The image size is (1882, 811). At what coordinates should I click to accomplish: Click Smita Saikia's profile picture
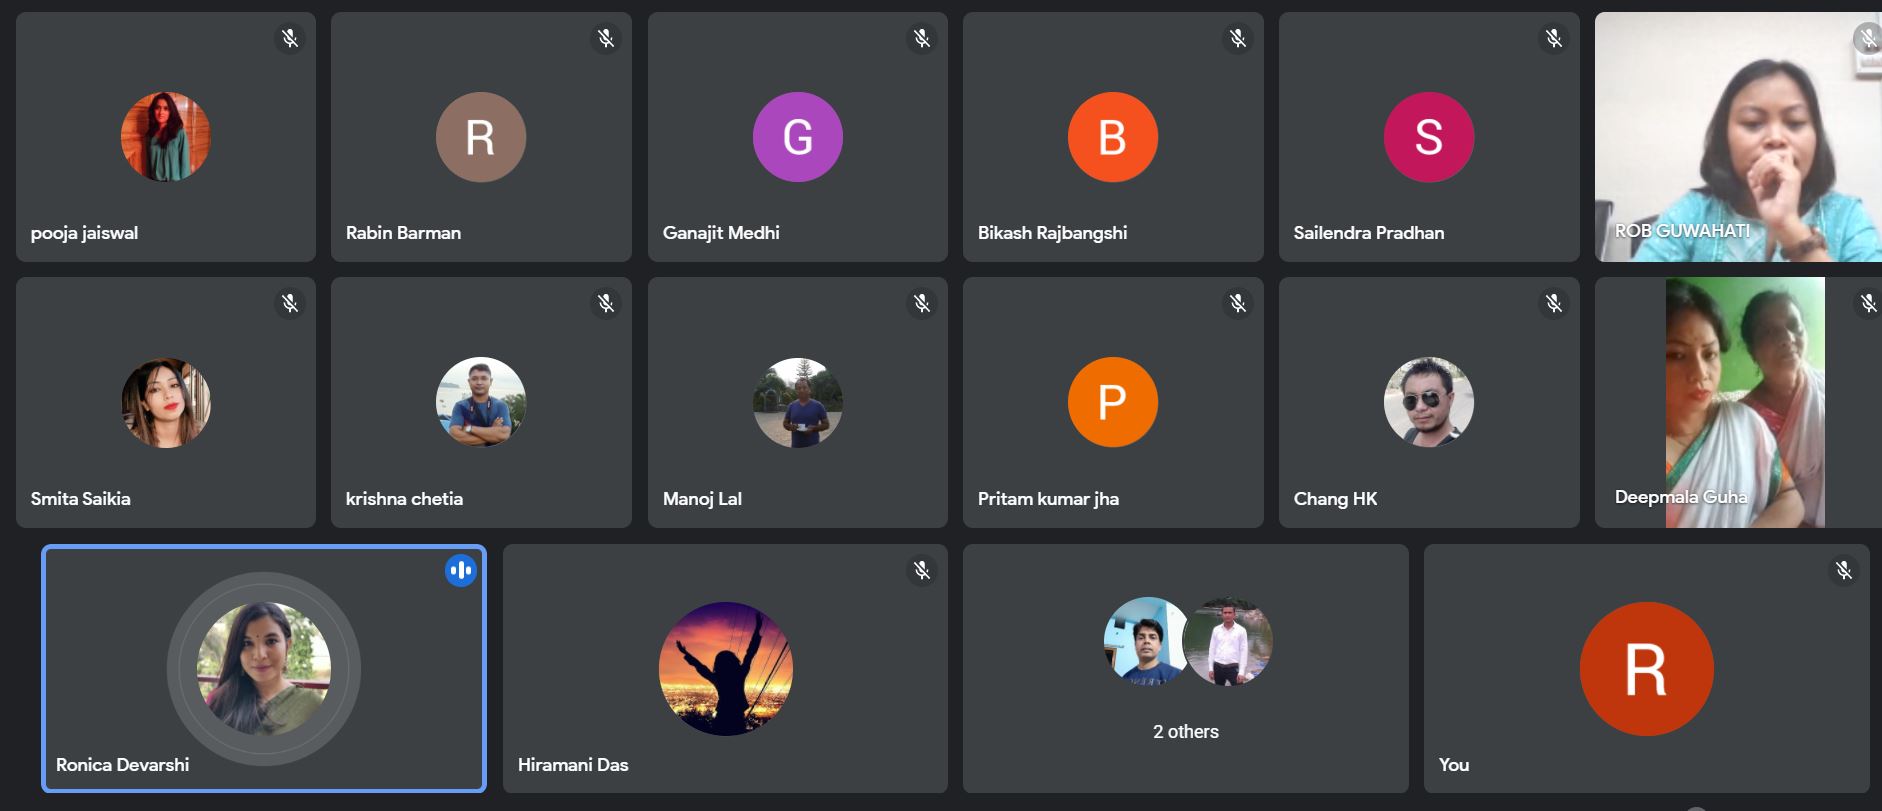coord(166,402)
